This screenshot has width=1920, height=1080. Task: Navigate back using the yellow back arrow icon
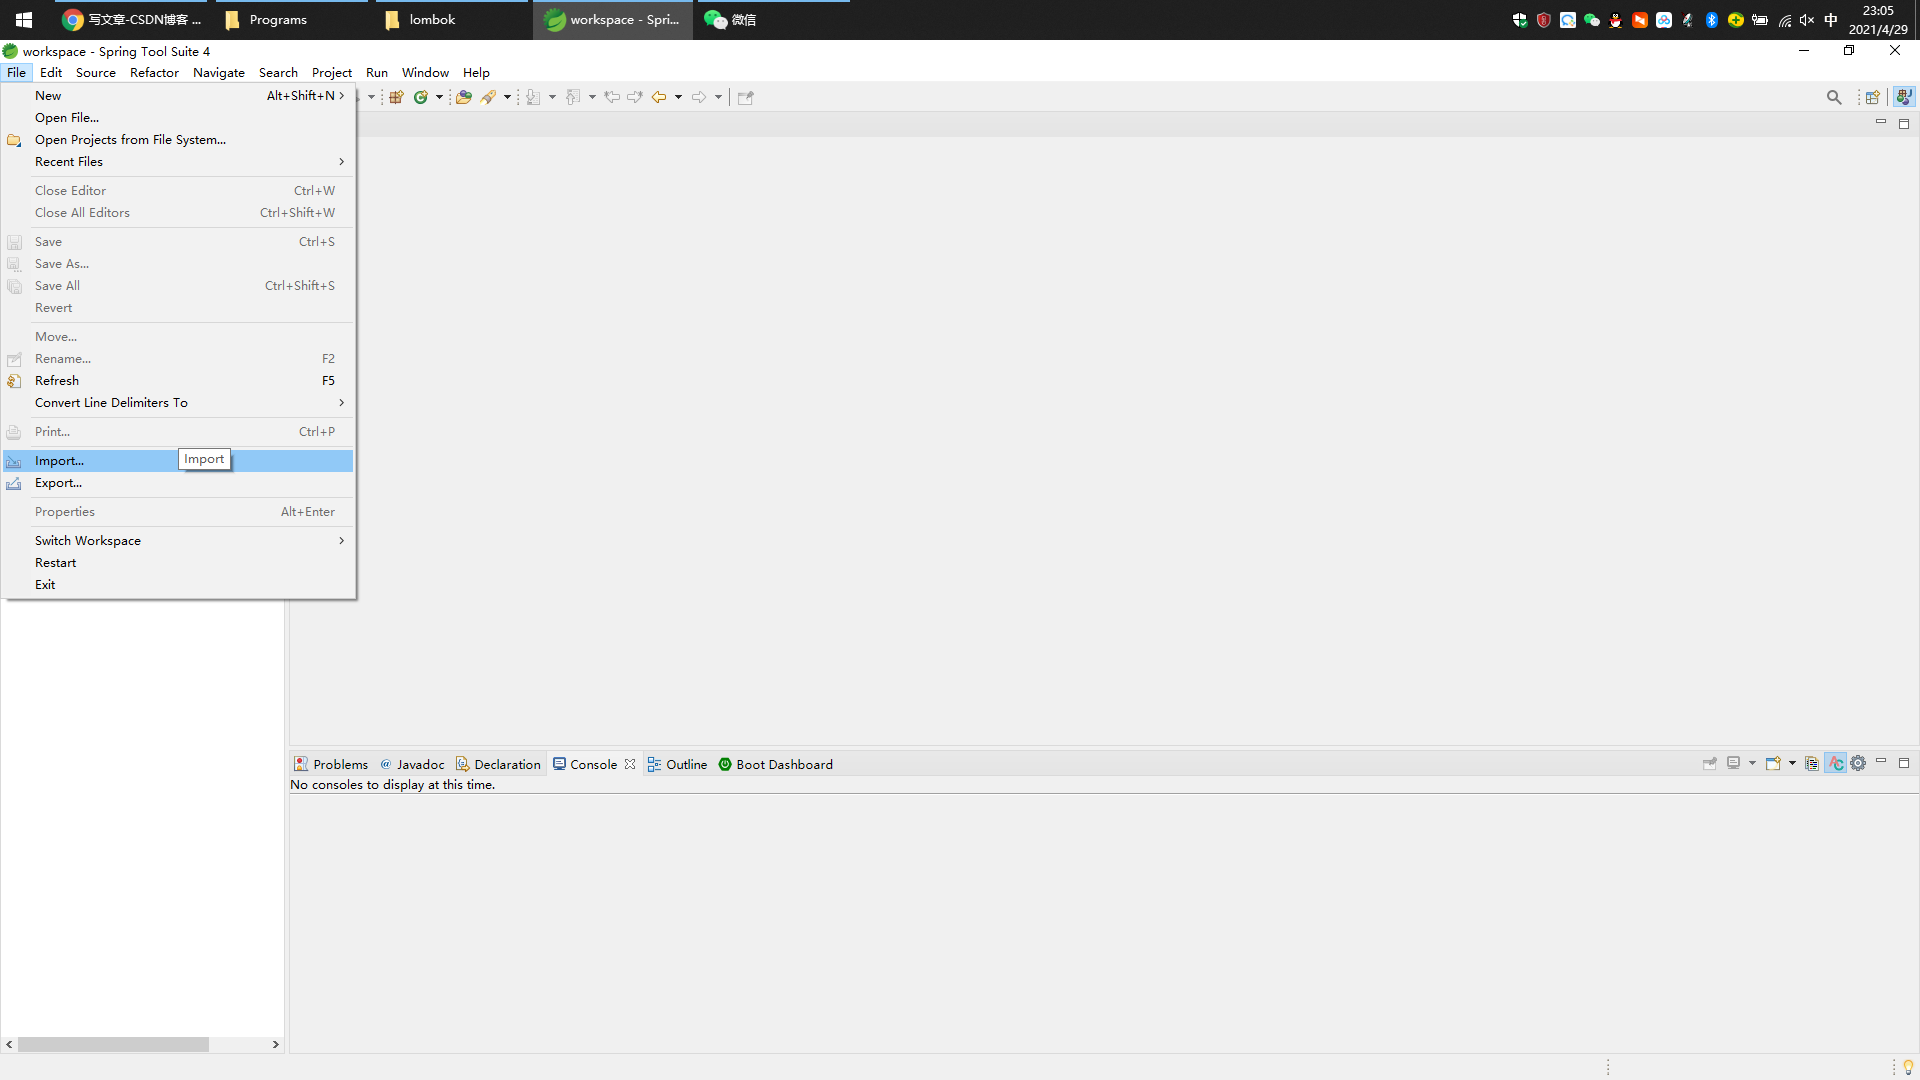click(659, 97)
